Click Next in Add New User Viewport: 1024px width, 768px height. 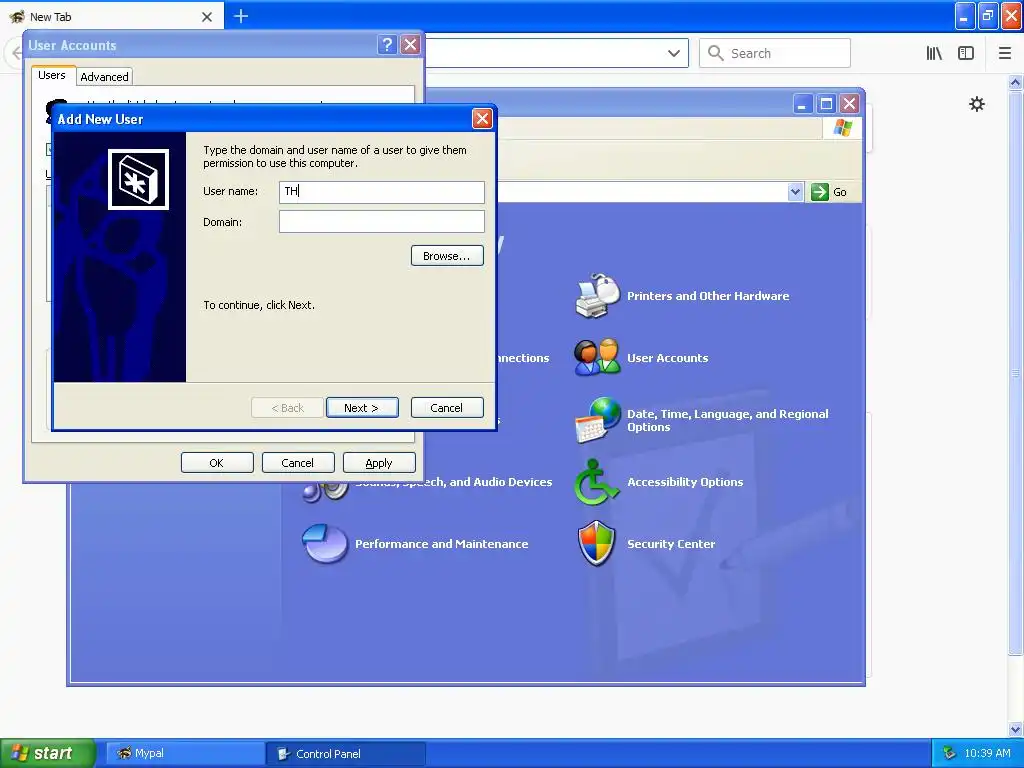point(362,408)
